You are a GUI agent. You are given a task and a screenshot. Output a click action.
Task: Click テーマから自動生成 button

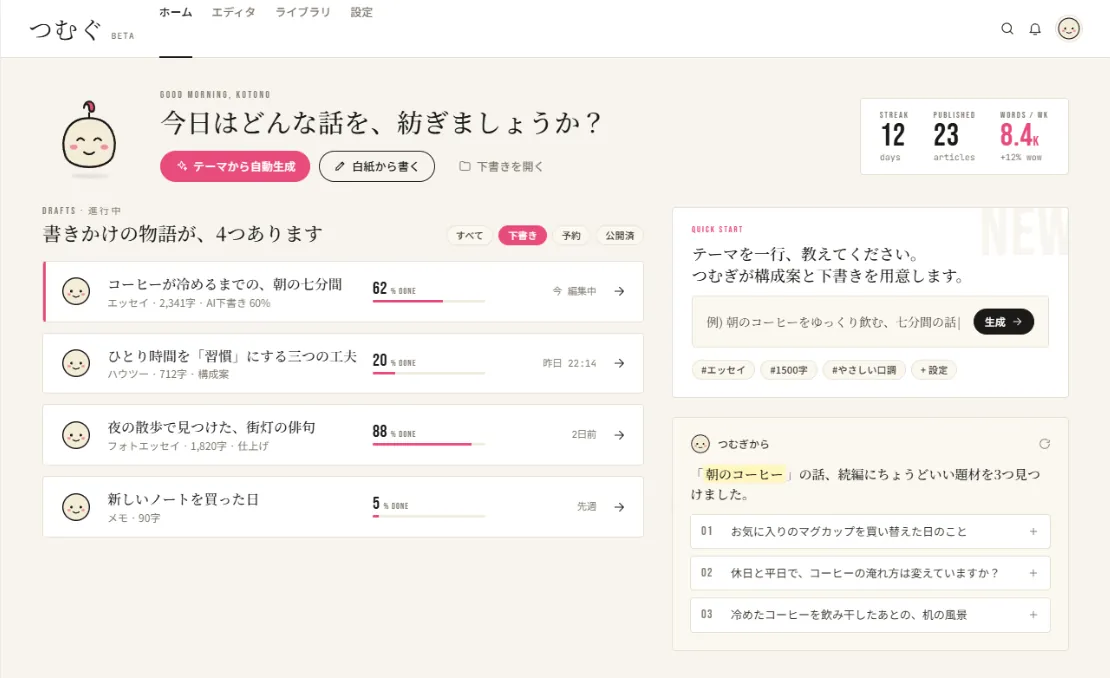click(x=235, y=166)
